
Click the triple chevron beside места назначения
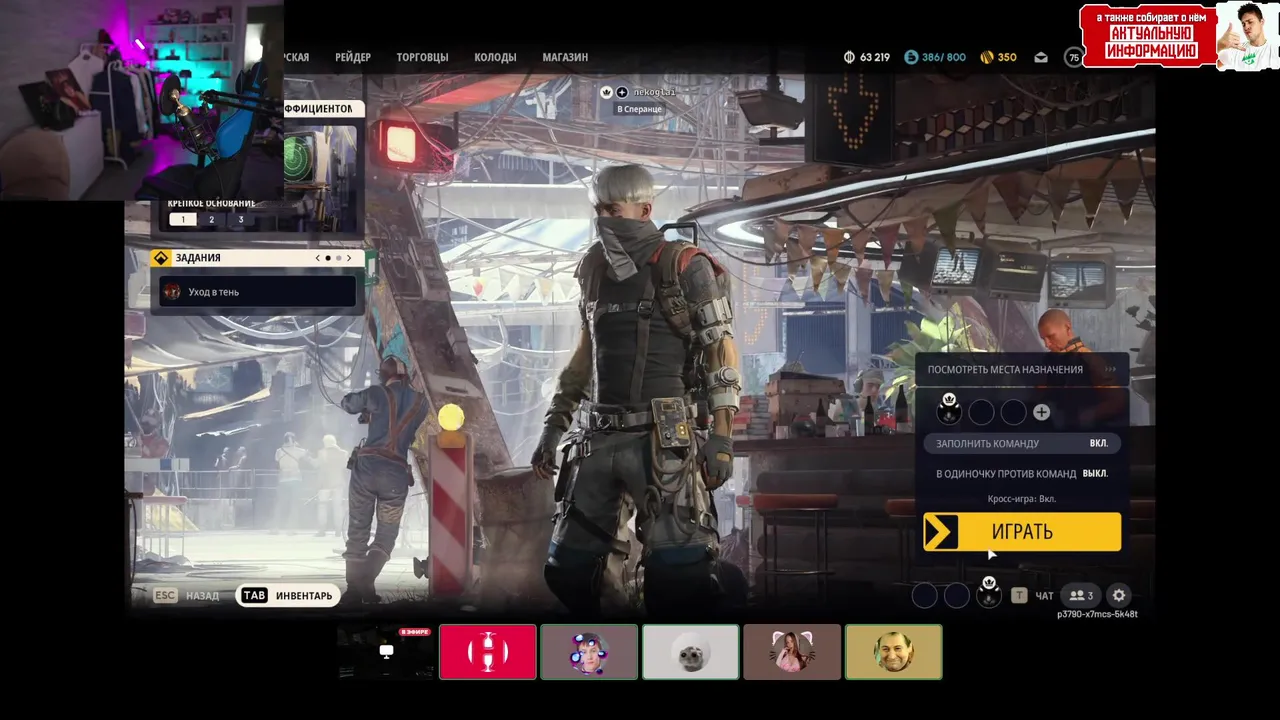[x=1110, y=369]
